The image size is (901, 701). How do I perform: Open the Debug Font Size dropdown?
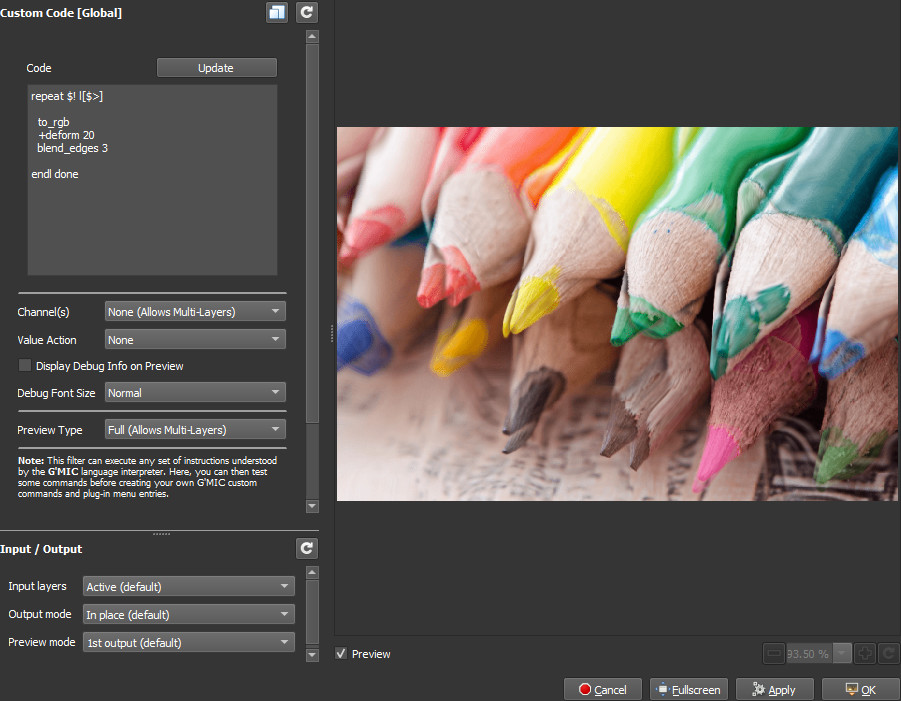195,393
